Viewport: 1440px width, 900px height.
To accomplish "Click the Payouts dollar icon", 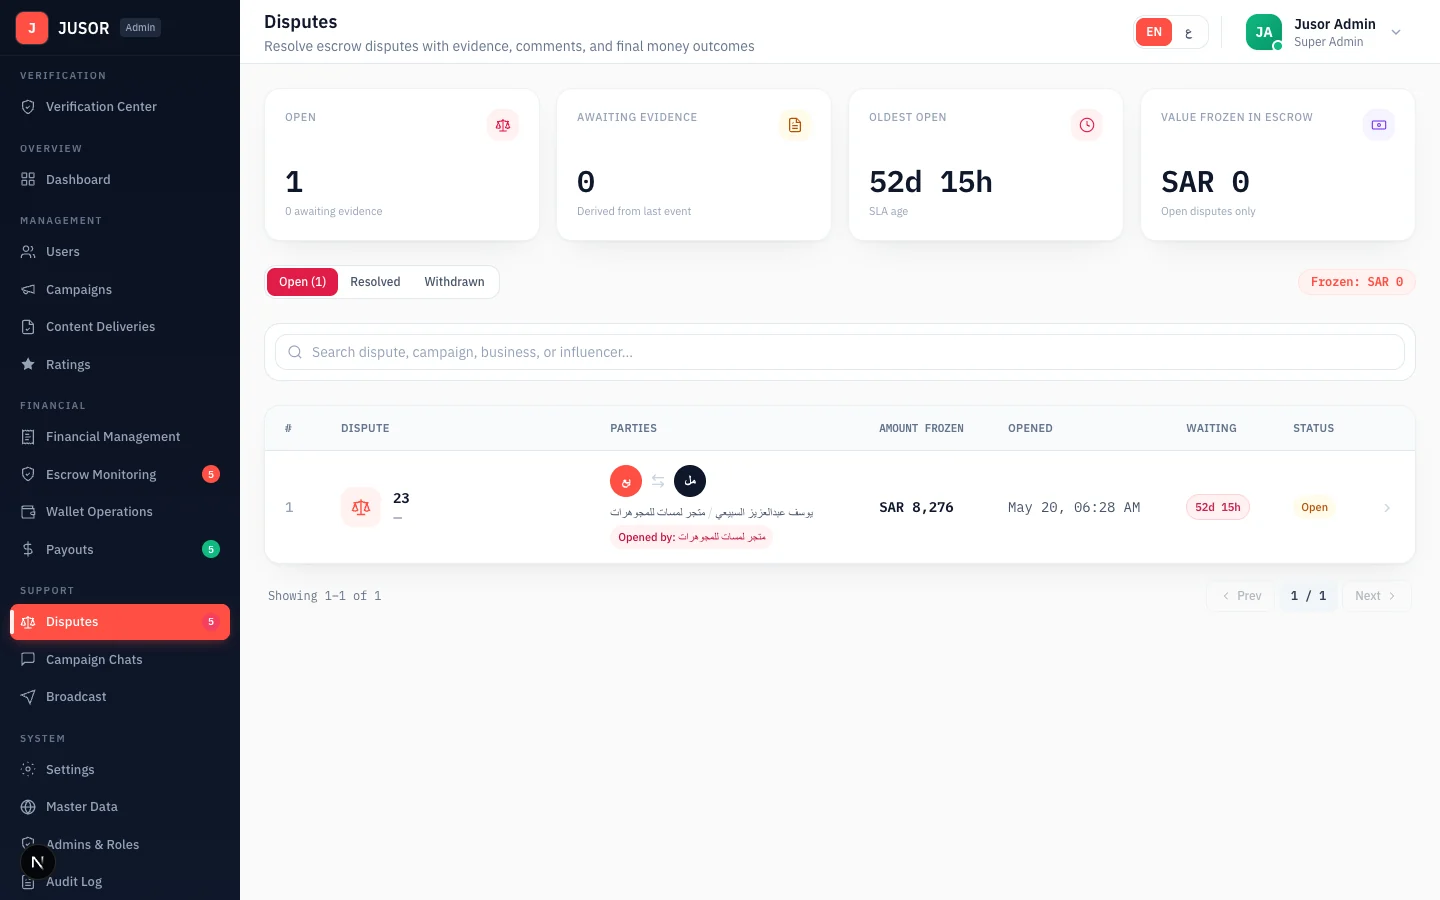I will 28,550.
